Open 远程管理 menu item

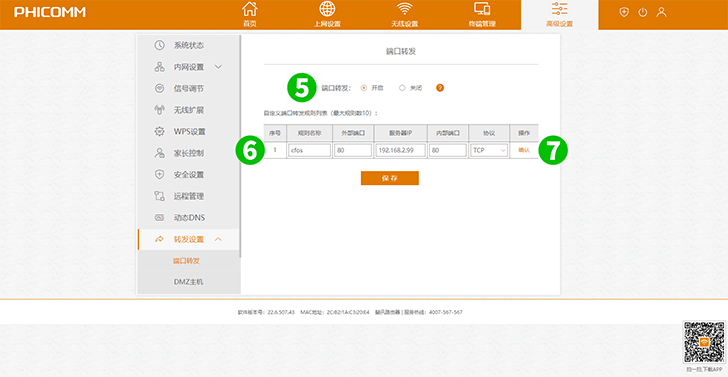coord(188,196)
